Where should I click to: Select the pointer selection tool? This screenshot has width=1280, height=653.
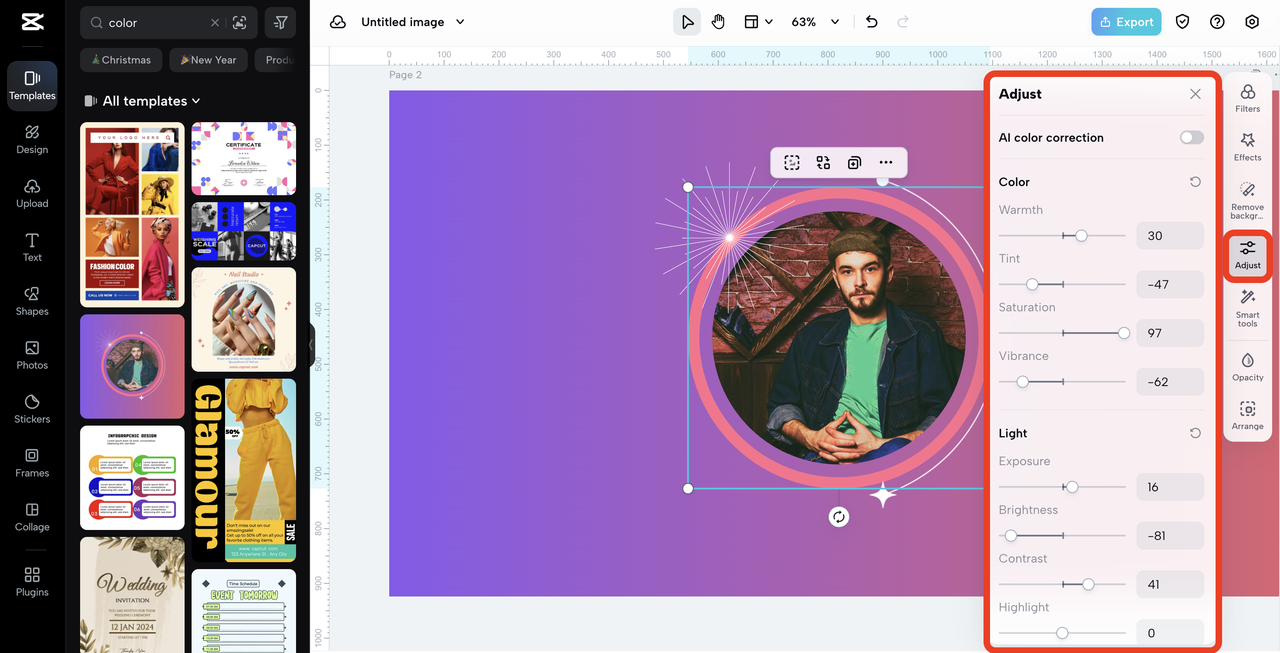click(687, 22)
